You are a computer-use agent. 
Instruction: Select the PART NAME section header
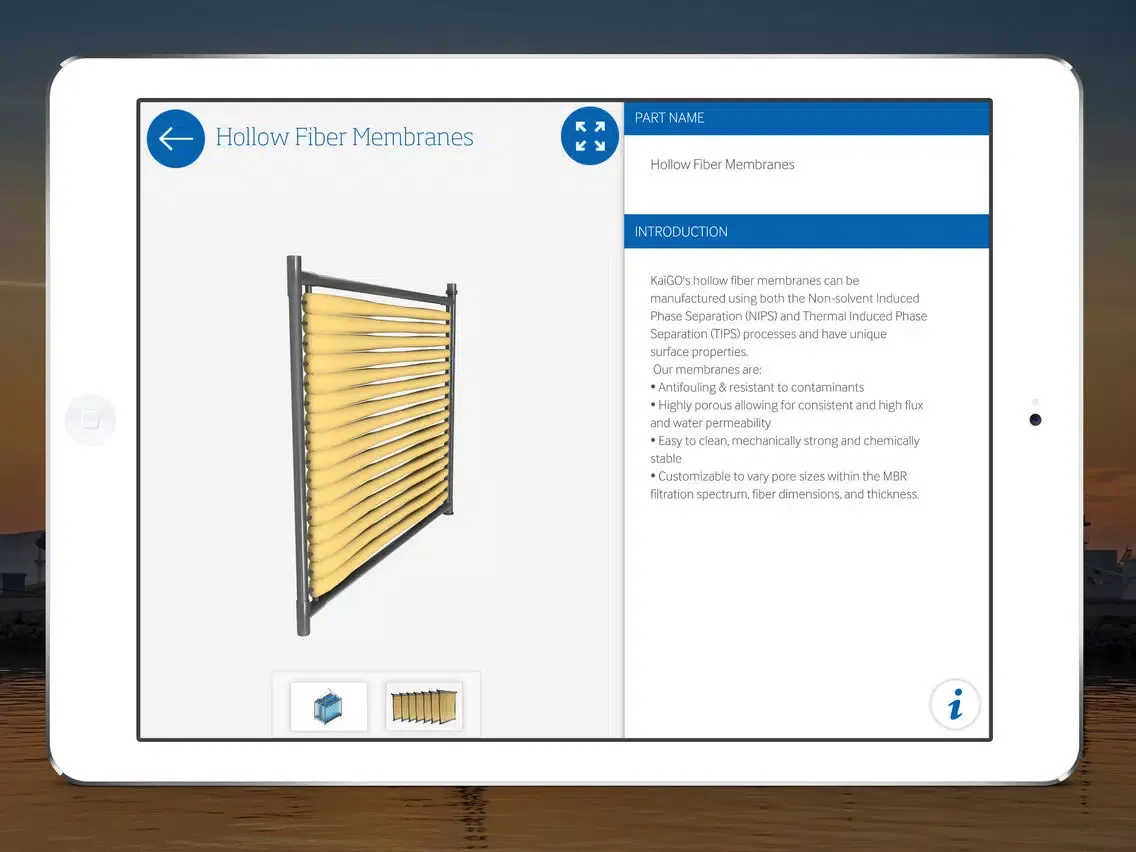806,118
